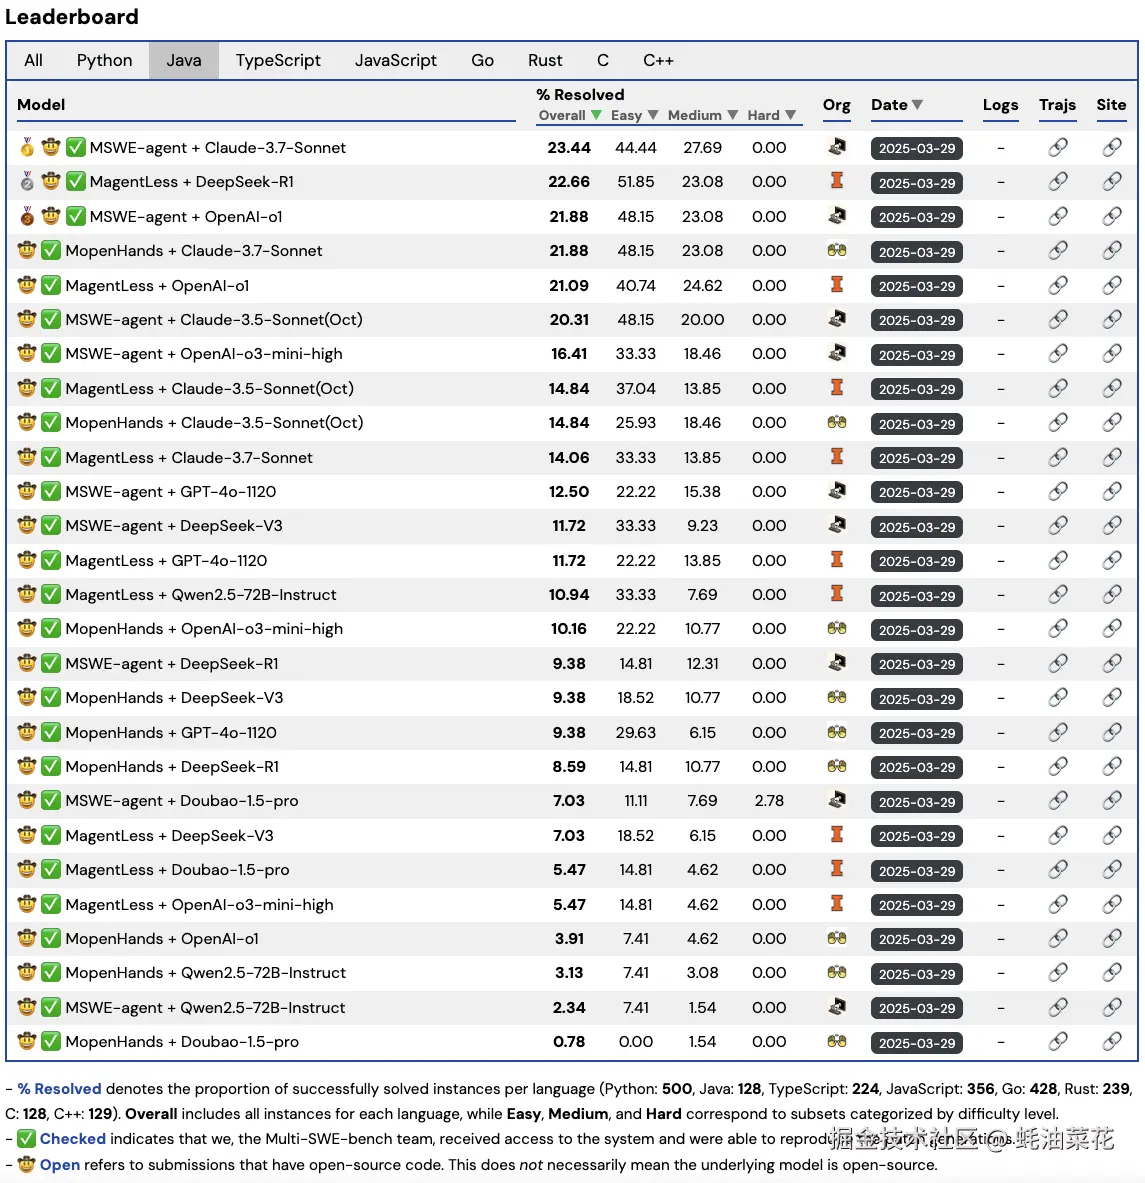The image size is (1145, 1183).
Task: Open Trajs link for MSWE-agent + OpenAI-o3-mini-high
Action: click(1058, 354)
